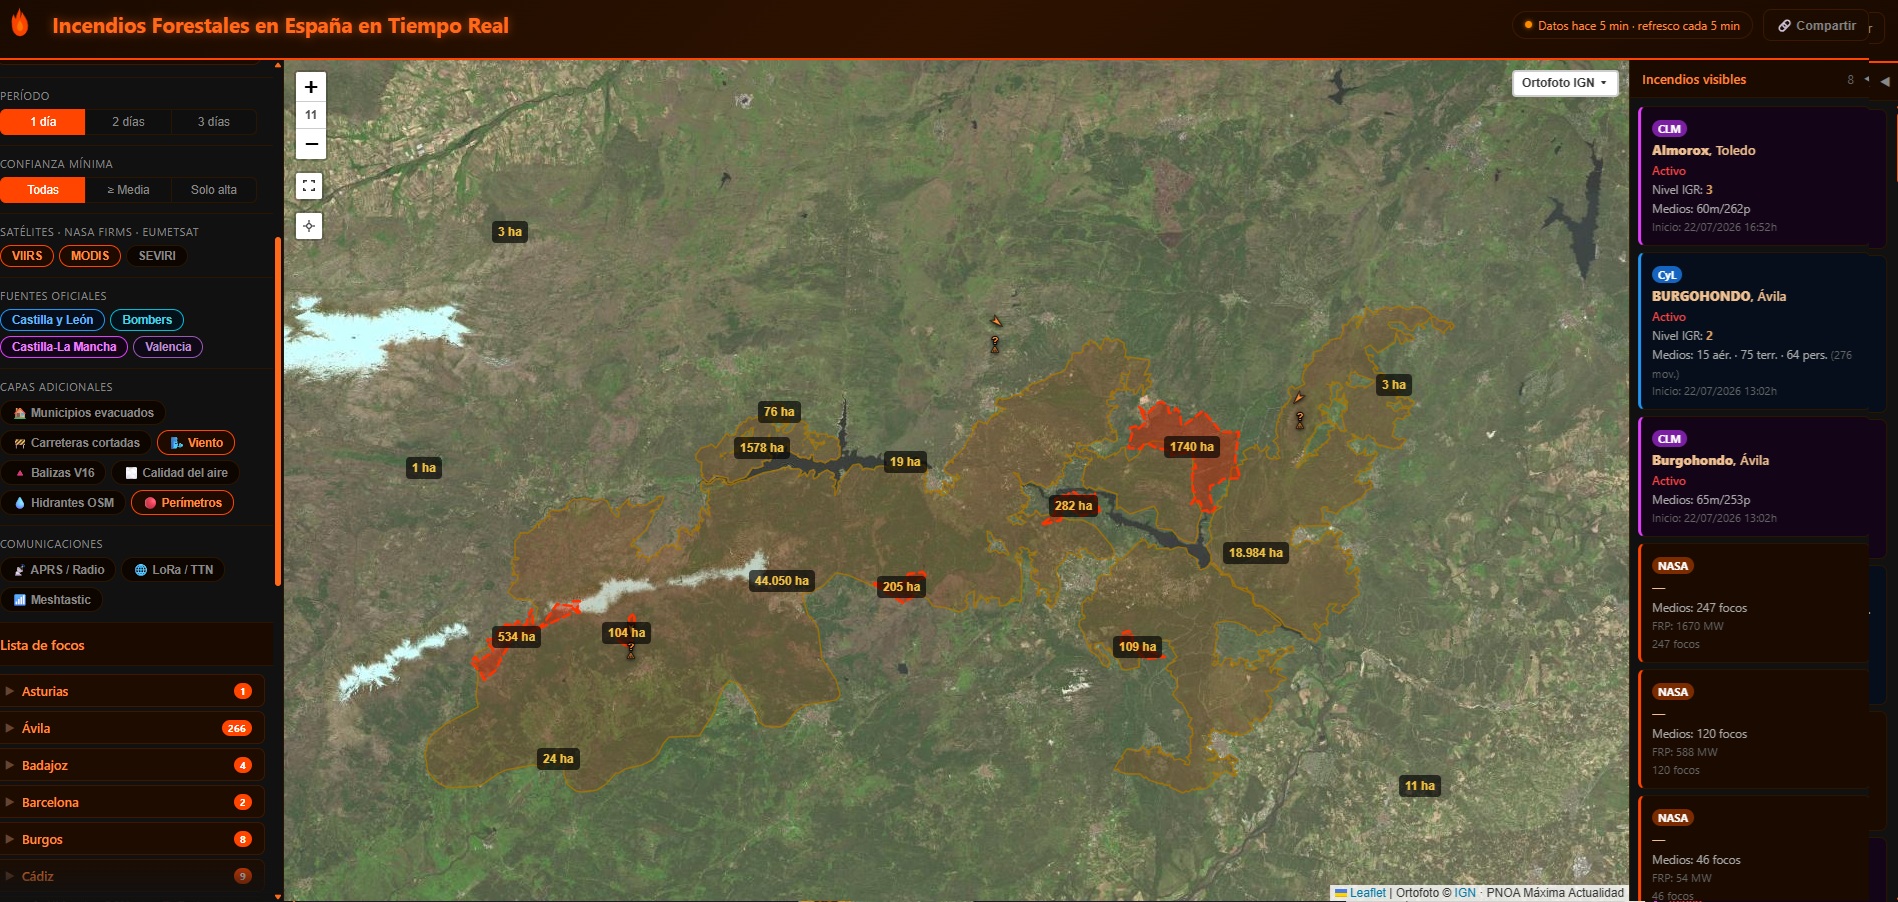Click the 109 ha fire label
This screenshot has height=902, width=1898.
(x=1137, y=647)
